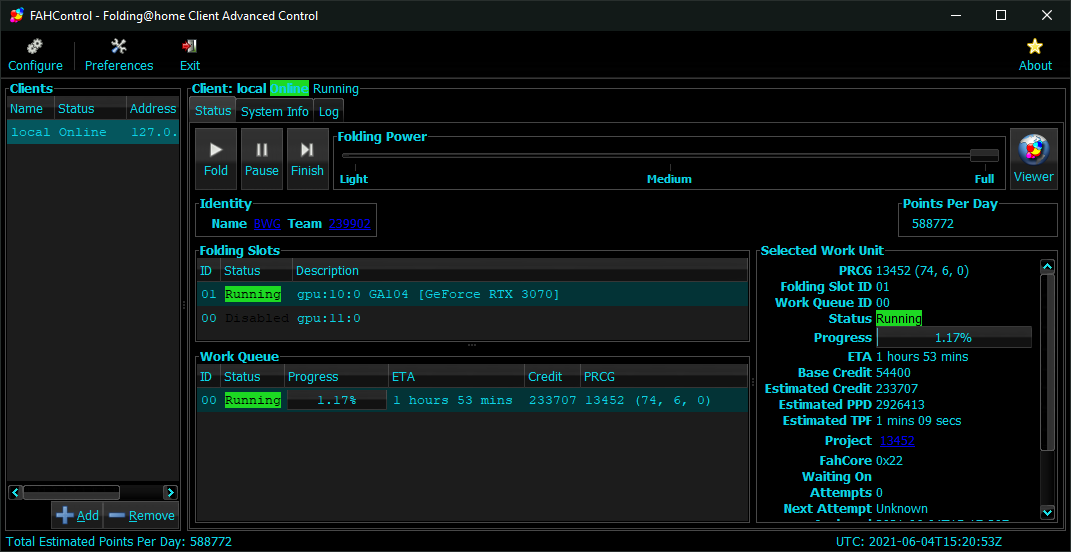Click clients list scroll left arrow

(15, 492)
